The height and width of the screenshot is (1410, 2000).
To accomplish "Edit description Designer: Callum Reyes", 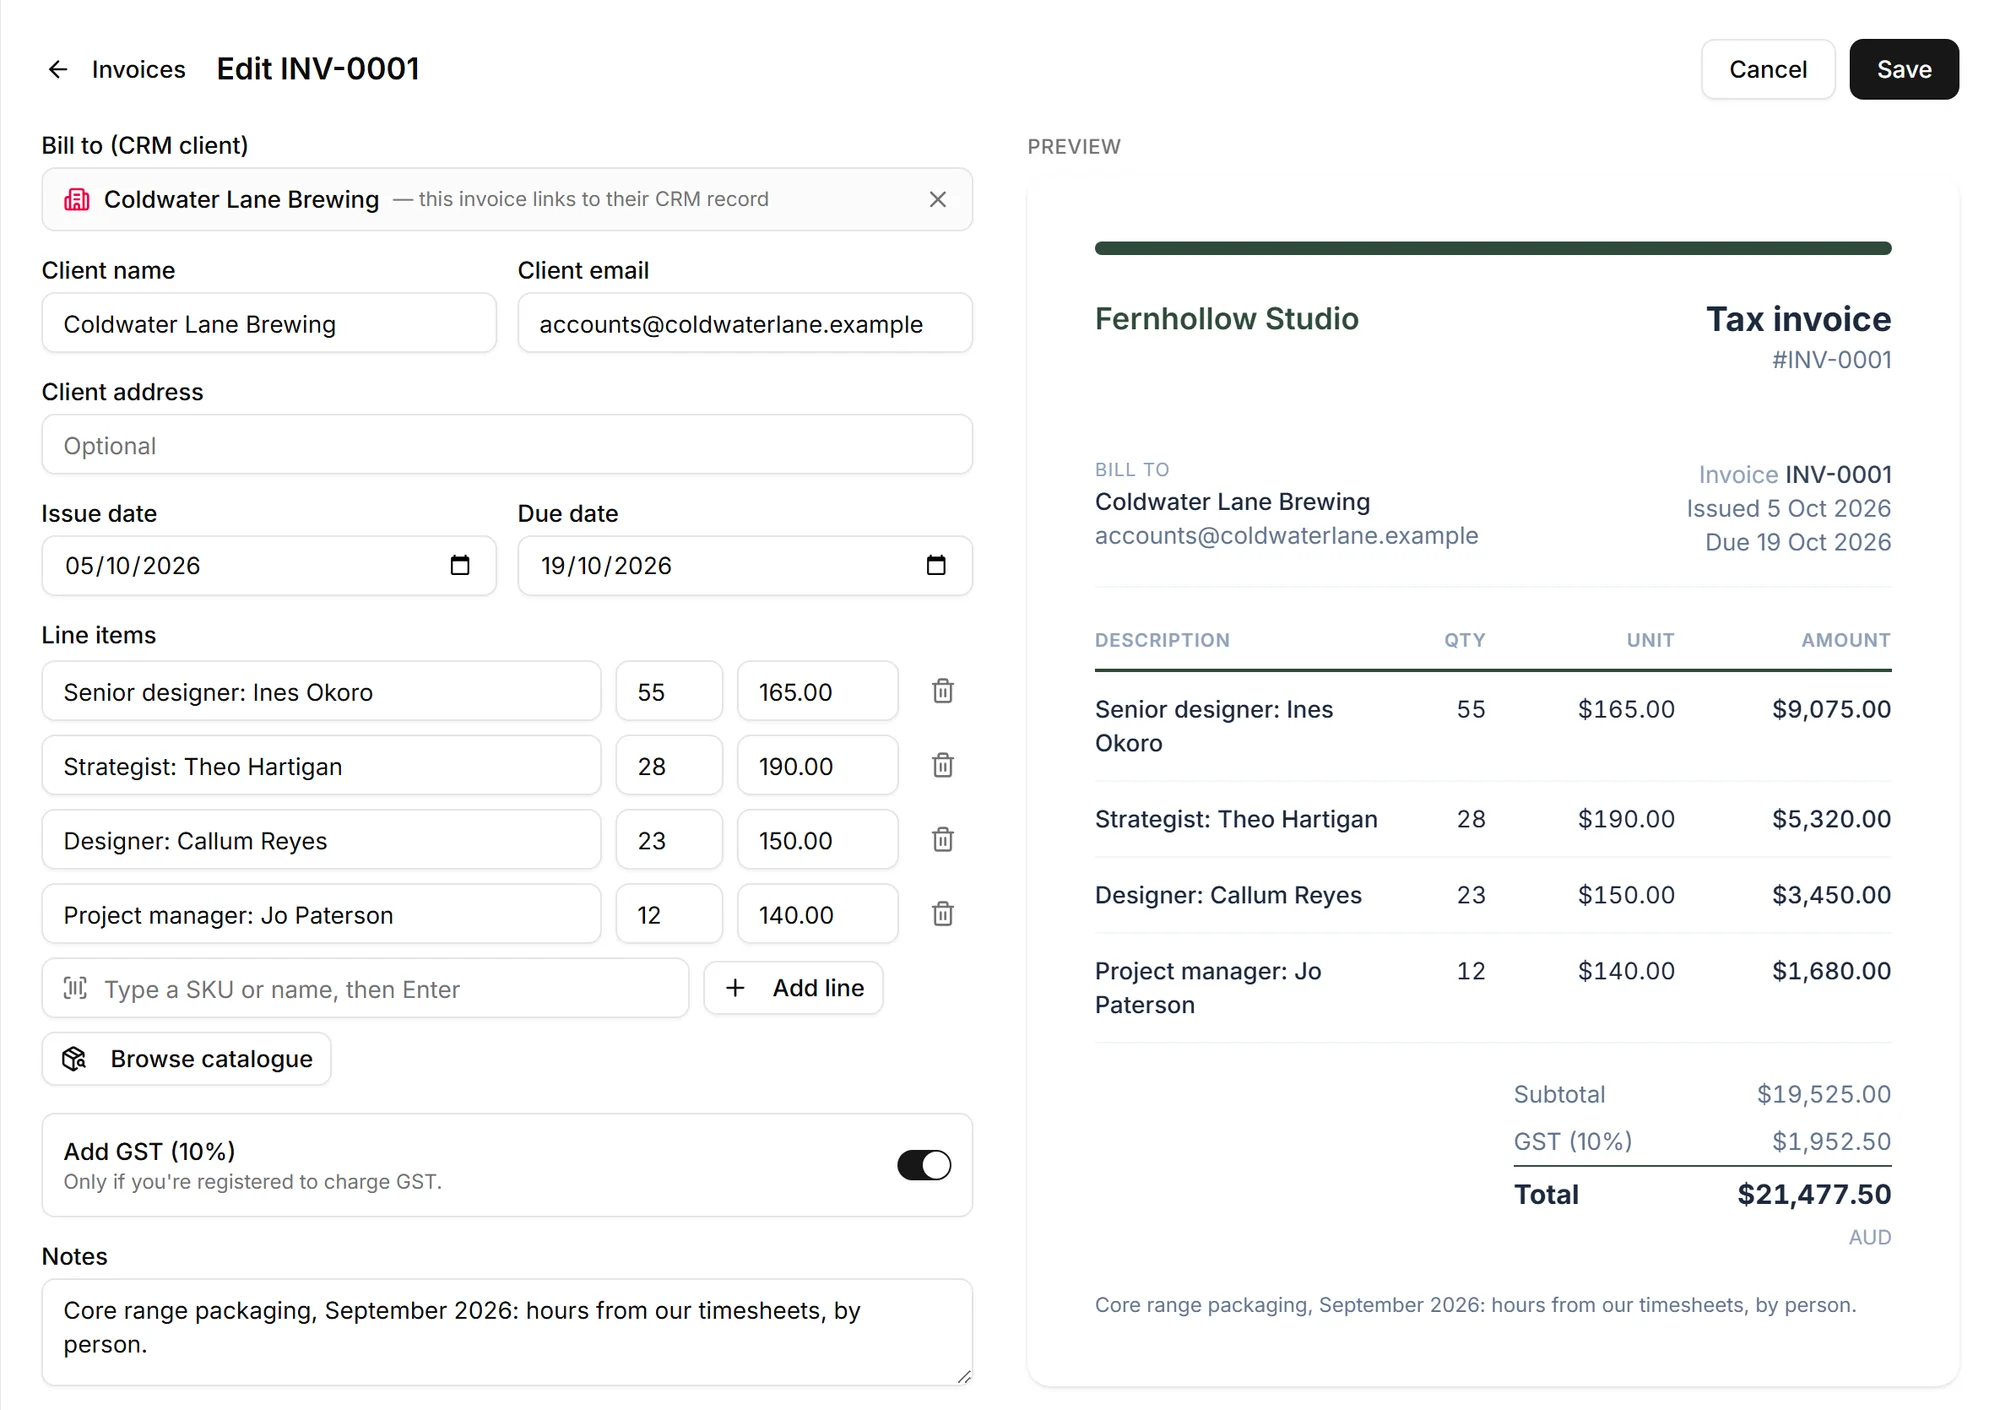I will 321,840.
